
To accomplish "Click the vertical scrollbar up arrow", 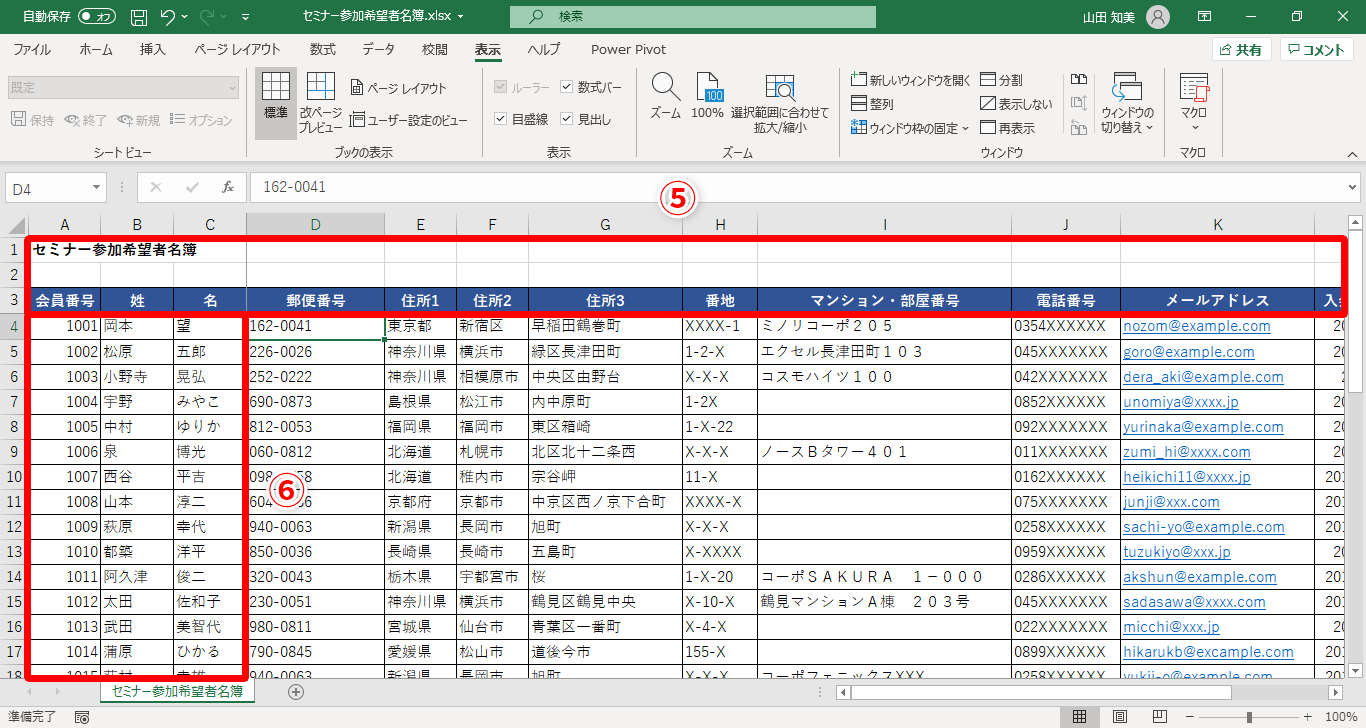I will click(1356, 223).
